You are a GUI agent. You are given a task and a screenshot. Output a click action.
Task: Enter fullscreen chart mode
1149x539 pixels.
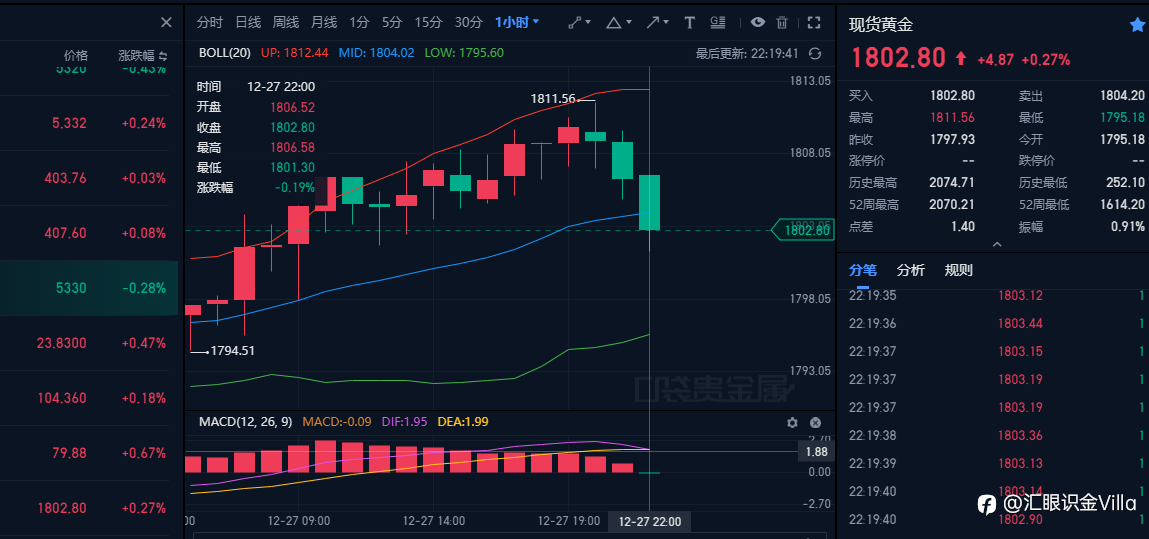click(x=813, y=23)
